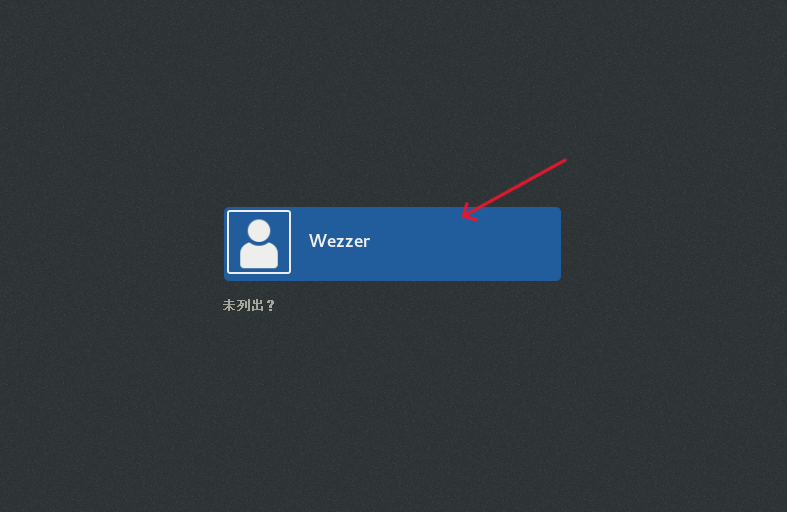Click the question mark in 未列出?
Image resolution: width=787 pixels, height=512 pixels.
tap(271, 305)
